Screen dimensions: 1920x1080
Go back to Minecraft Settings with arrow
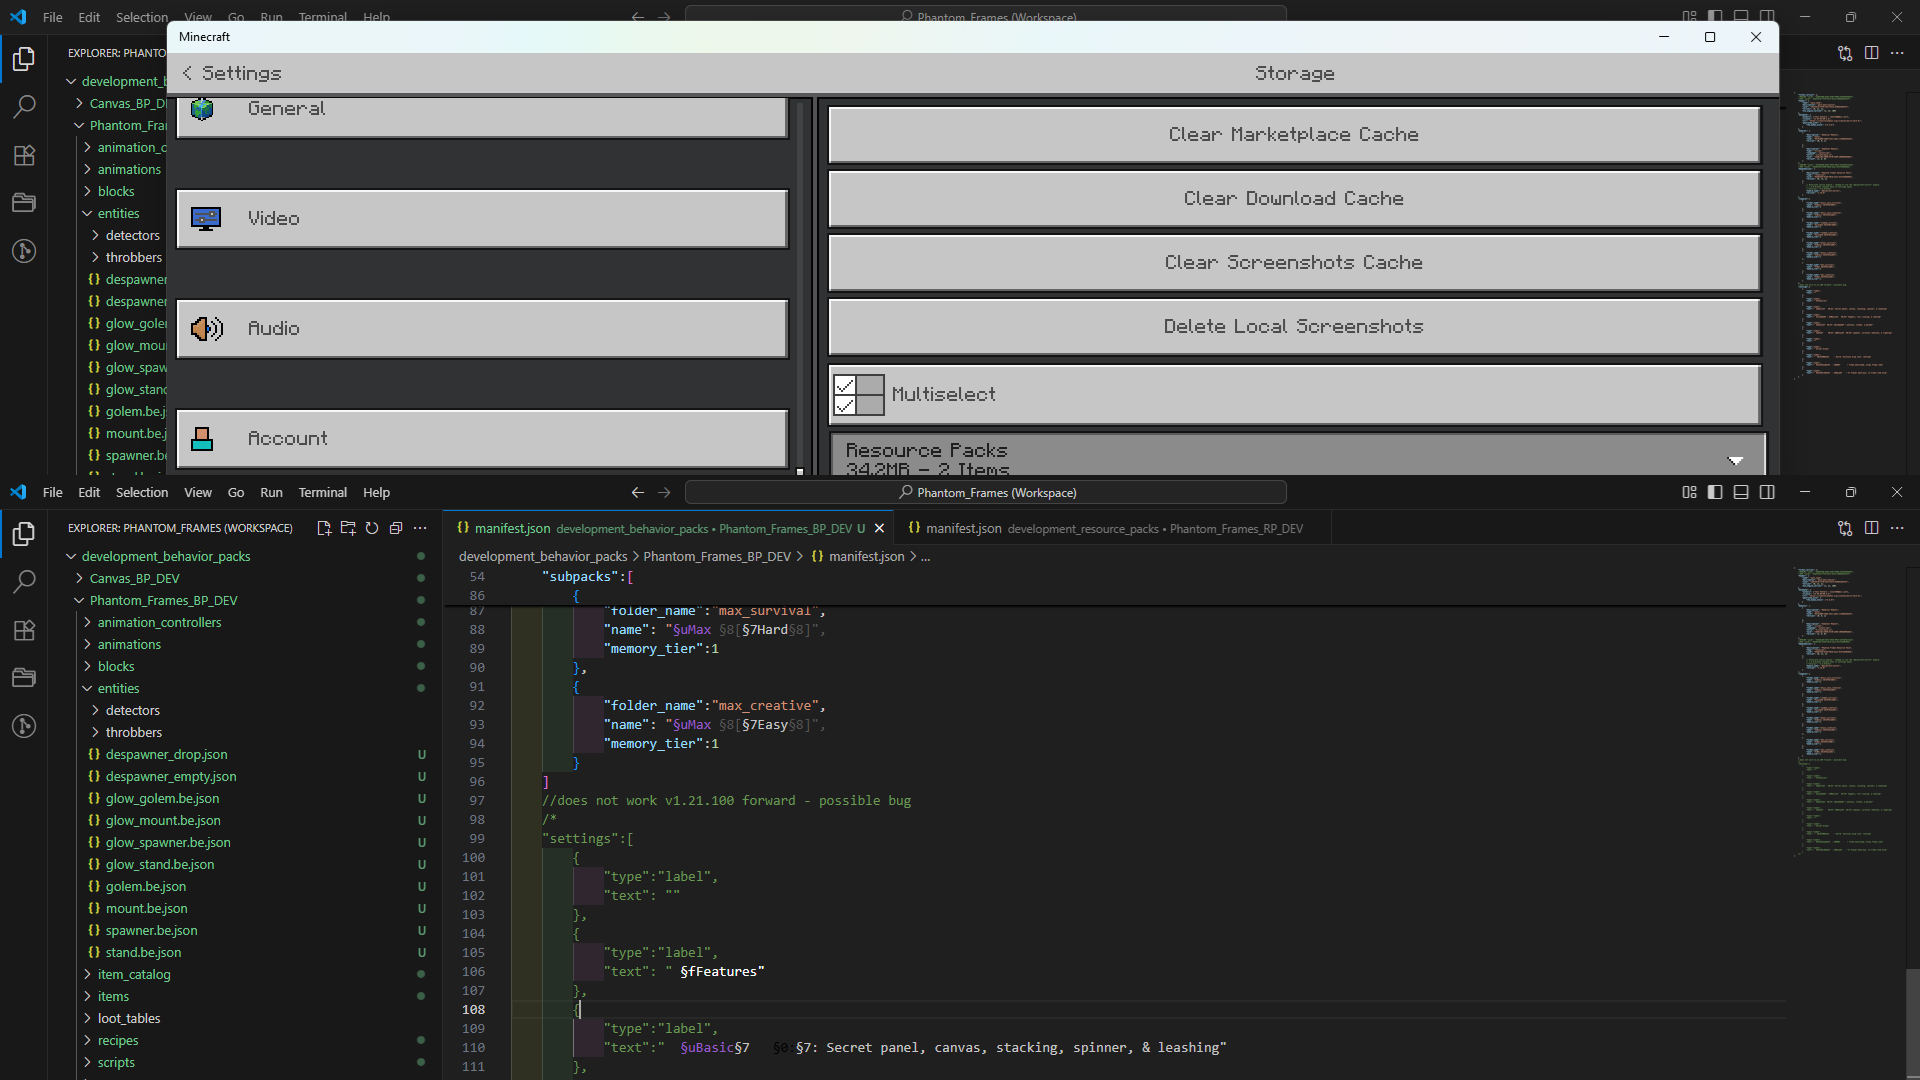188,73
